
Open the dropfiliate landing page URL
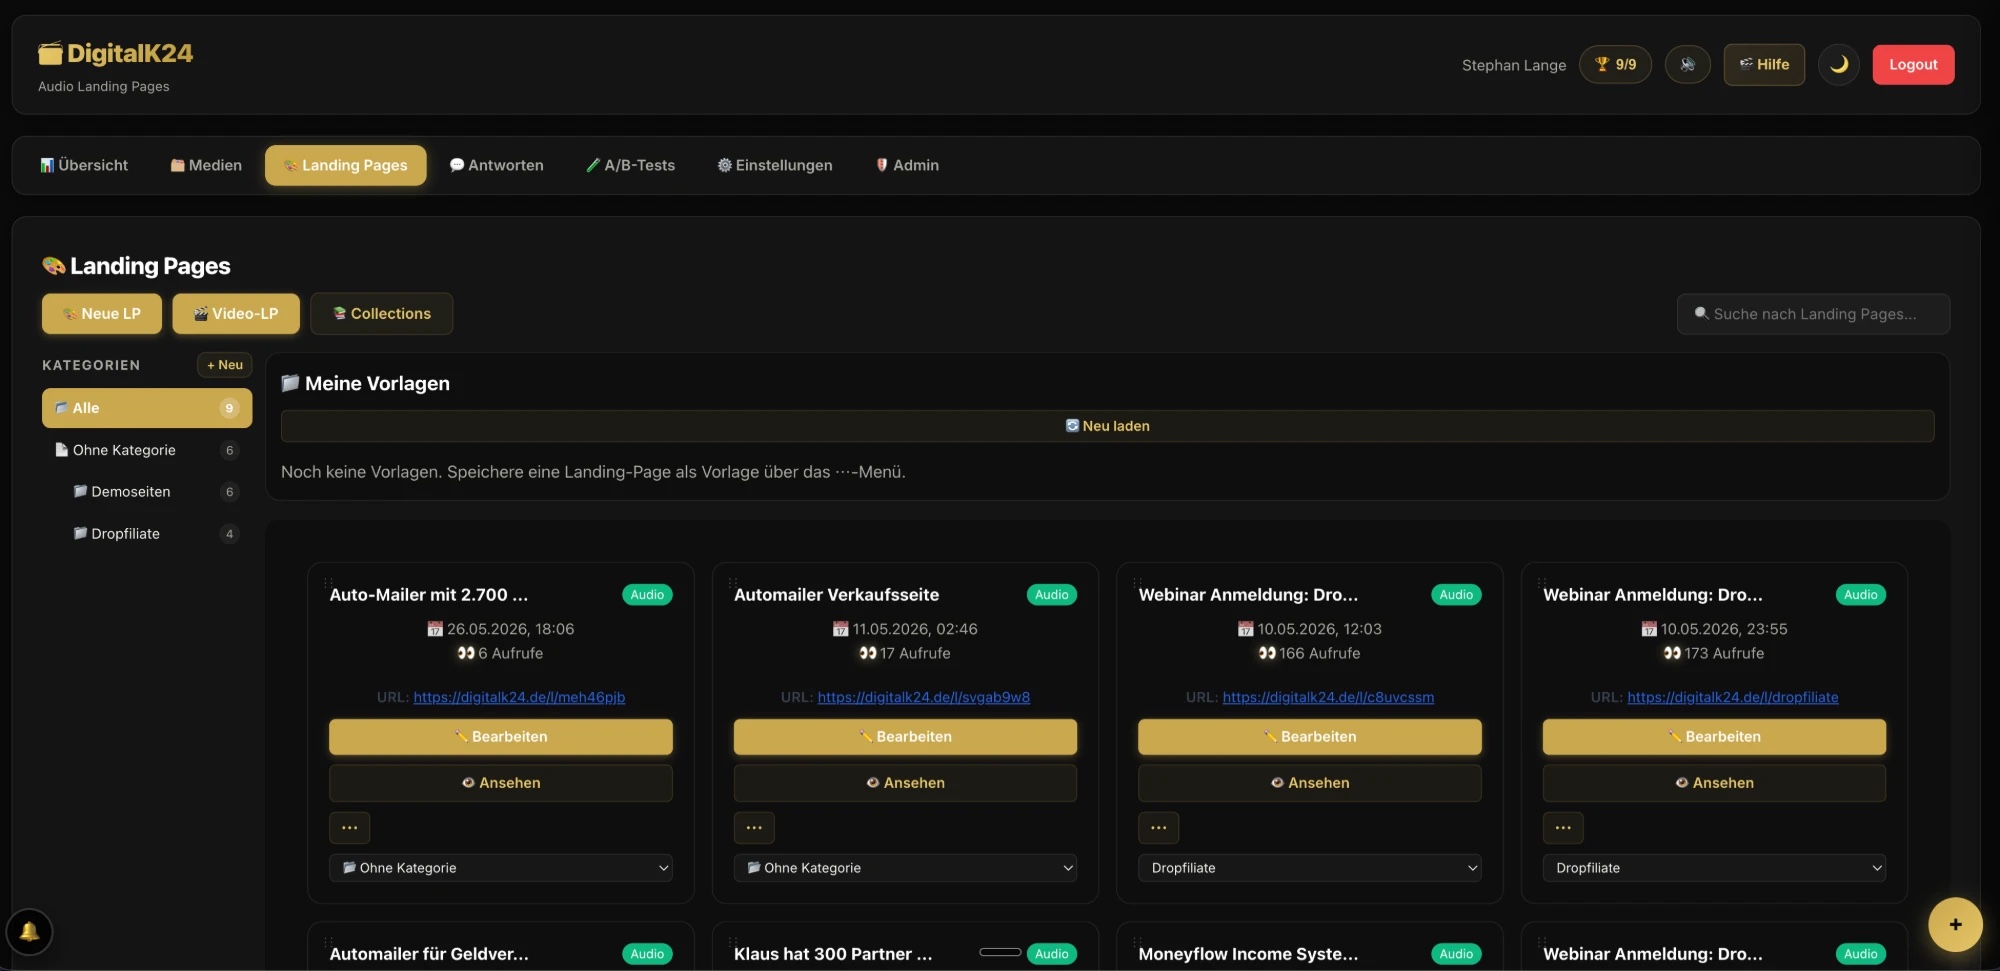pos(1733,697)
